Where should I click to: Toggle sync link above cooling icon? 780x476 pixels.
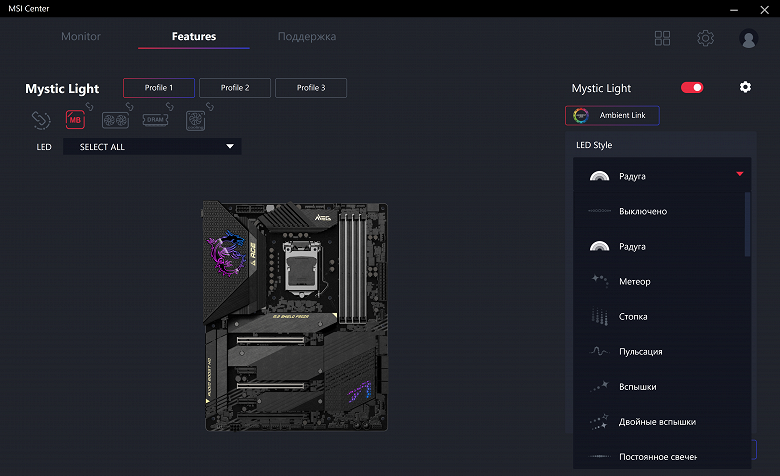point(210,106)
